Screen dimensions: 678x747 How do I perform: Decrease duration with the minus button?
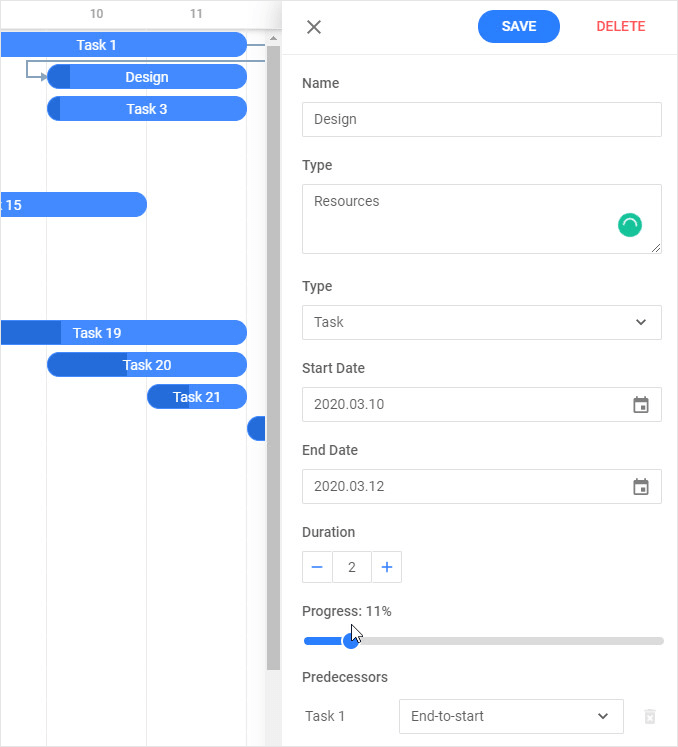tap(317, 567)
